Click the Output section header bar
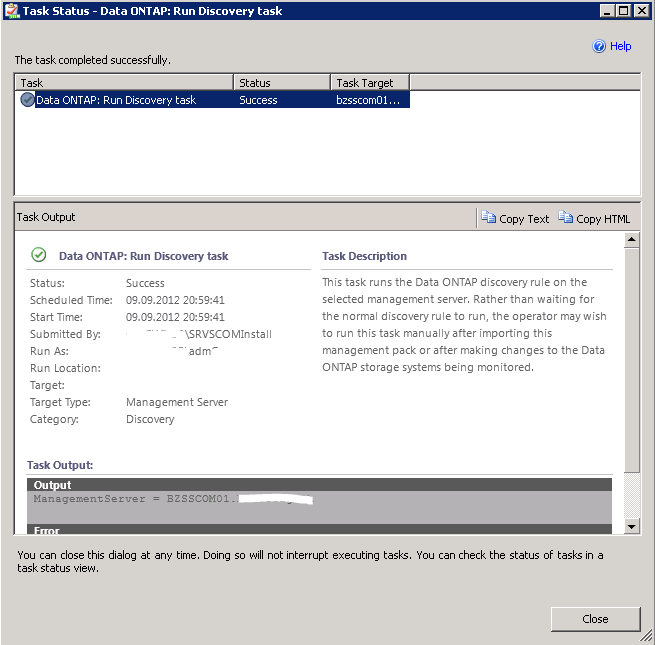This screenshot has width=655, height=645. 319,485
